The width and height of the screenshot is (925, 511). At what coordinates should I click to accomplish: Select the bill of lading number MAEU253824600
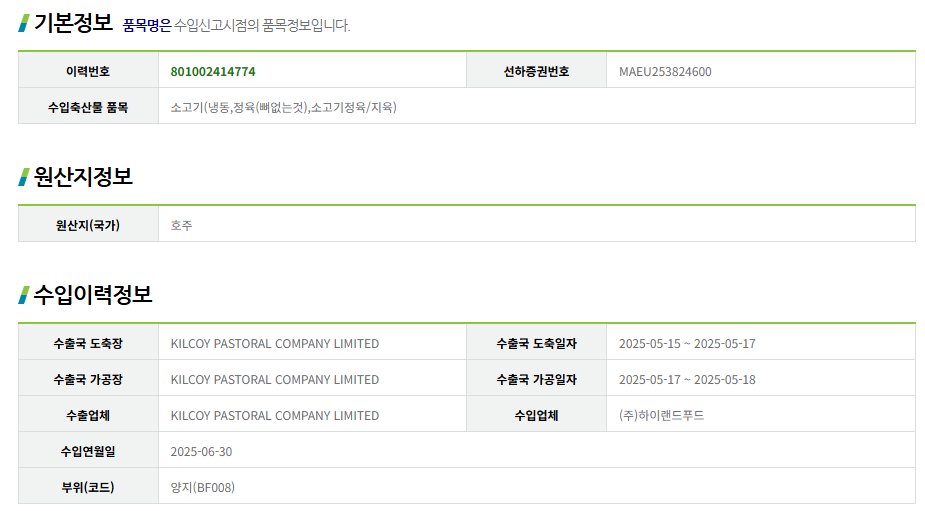click(x=665, y=71)
